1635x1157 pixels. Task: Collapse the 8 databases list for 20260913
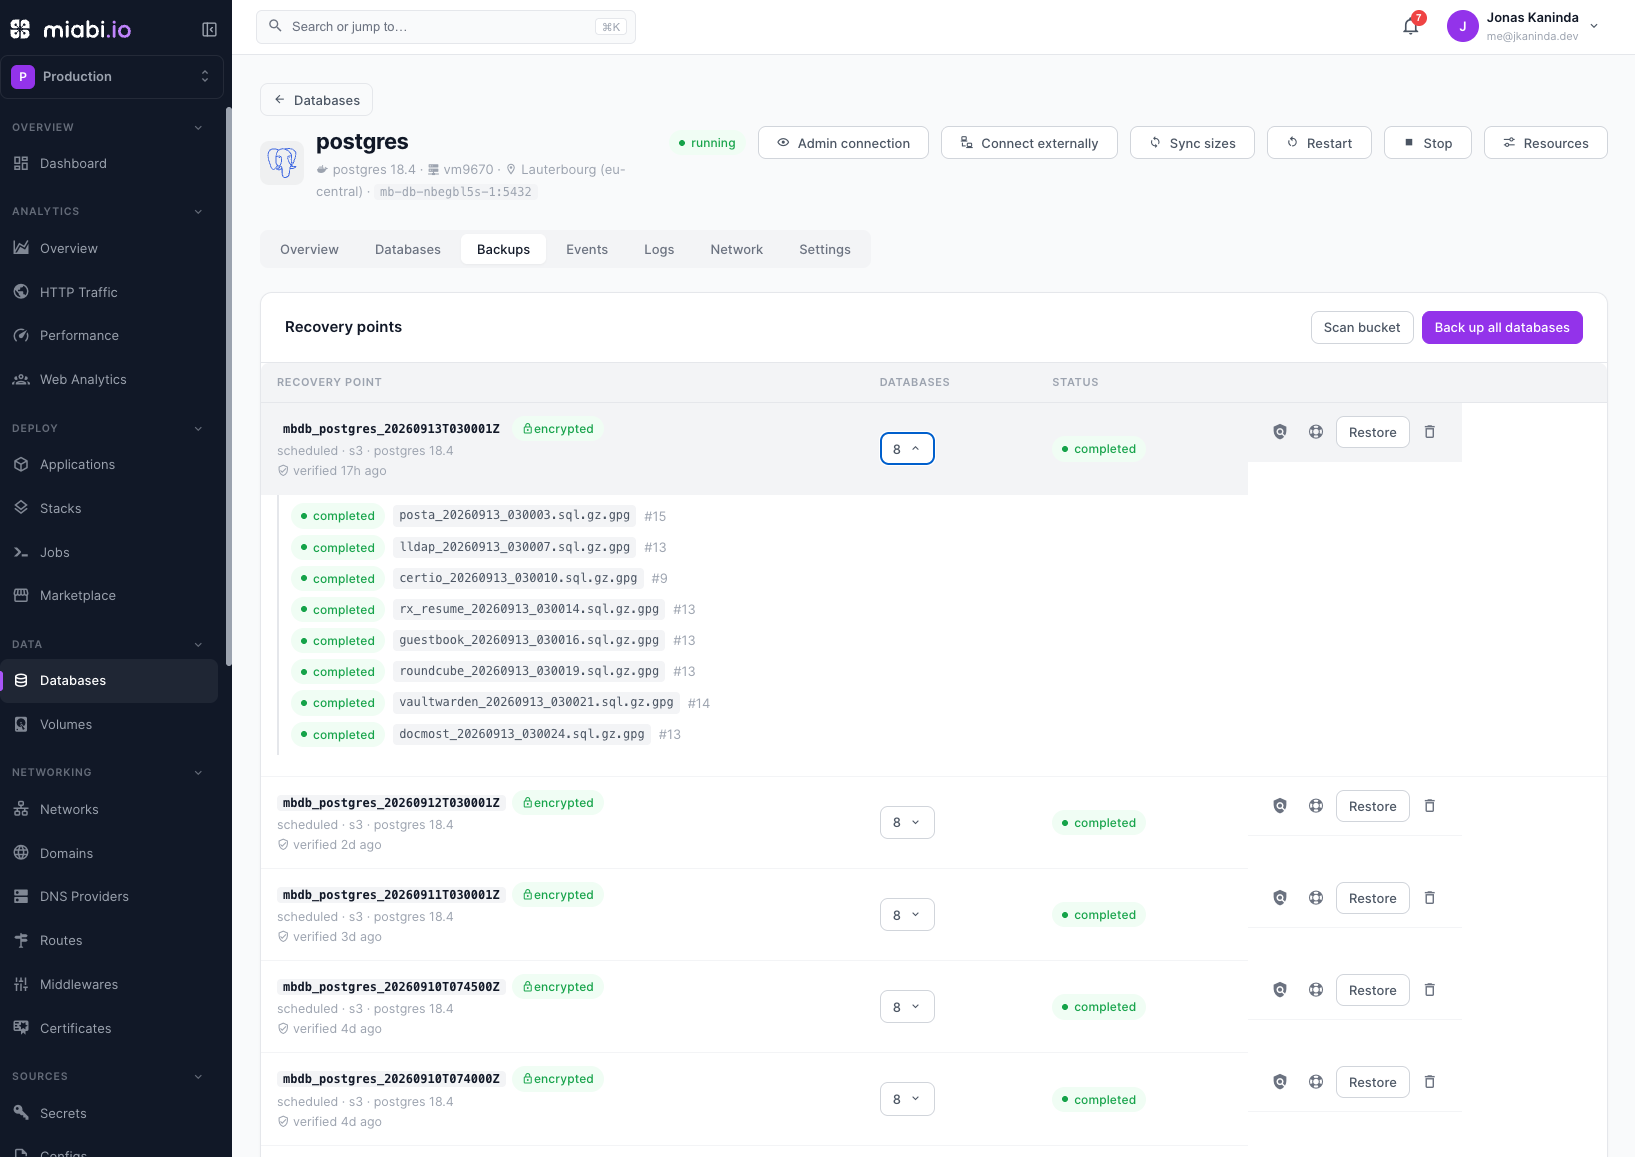(907, 449)
